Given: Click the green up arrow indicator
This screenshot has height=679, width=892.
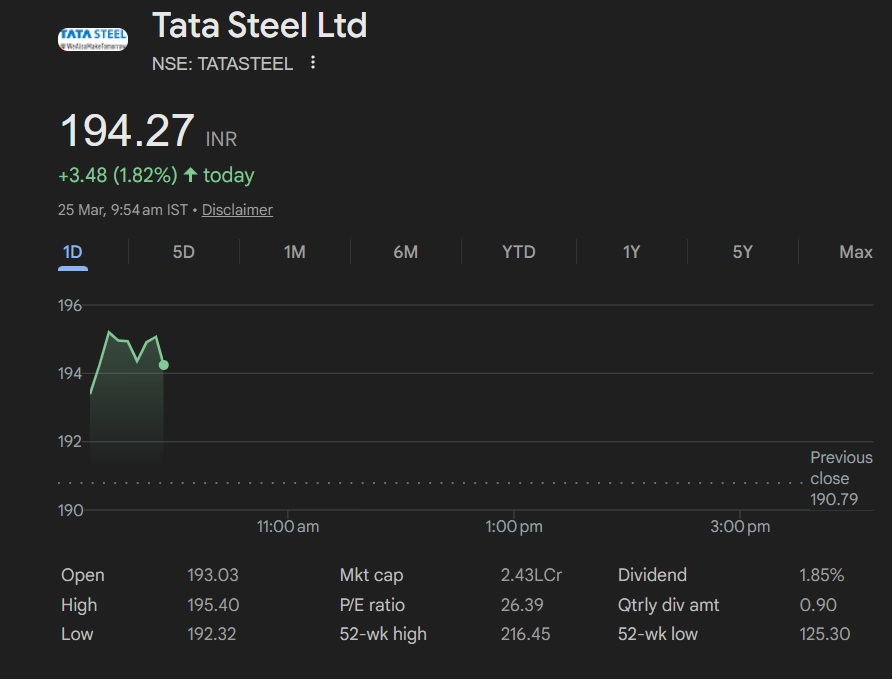Looking at the screenshot, I should click(x=190, y=175).
